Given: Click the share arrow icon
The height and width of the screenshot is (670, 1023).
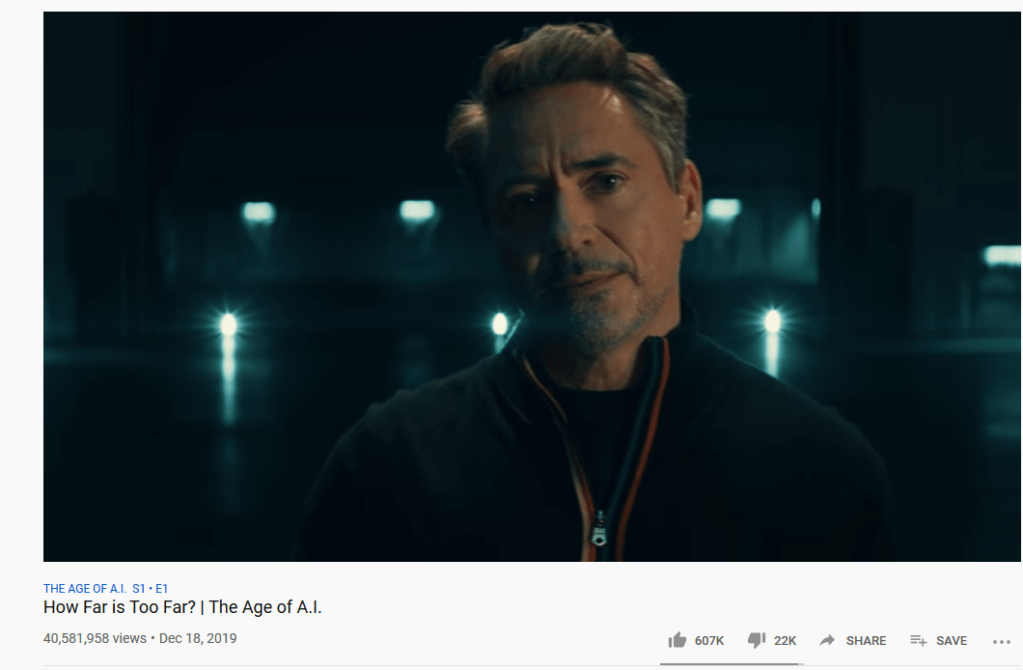Looking at the screenshot, I should tap(827, 640).
